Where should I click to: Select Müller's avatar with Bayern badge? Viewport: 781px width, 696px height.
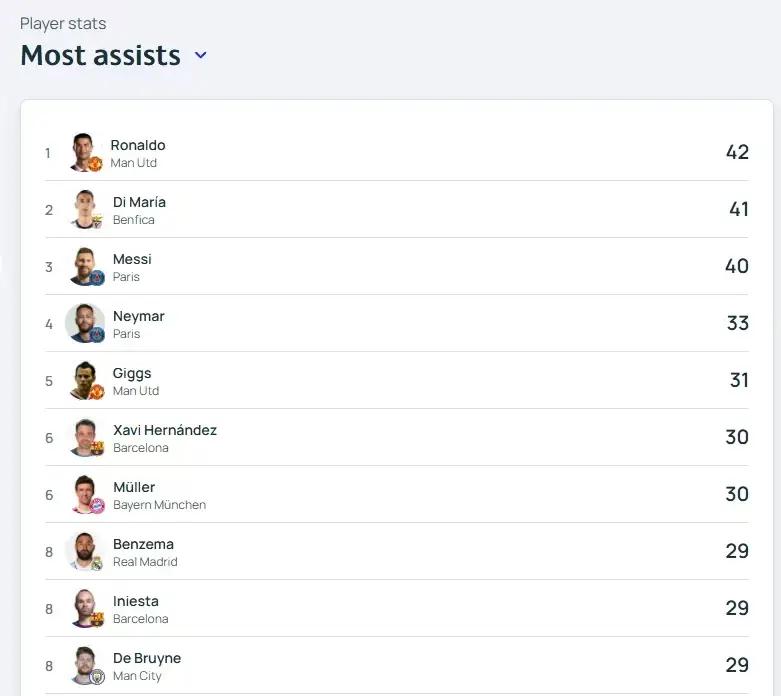[x=85, y=494]
